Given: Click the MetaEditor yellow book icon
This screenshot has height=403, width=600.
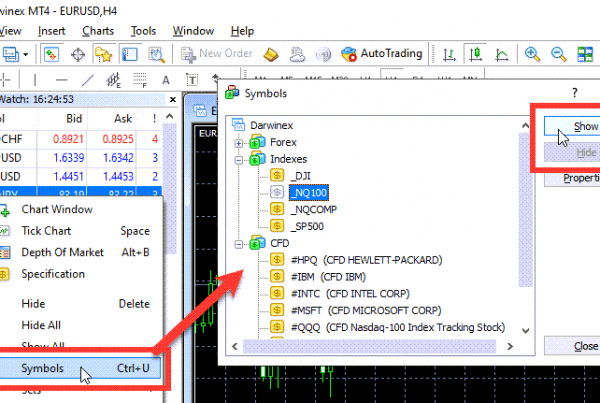Looking at the screenshot, I should [x=271, y=54].
